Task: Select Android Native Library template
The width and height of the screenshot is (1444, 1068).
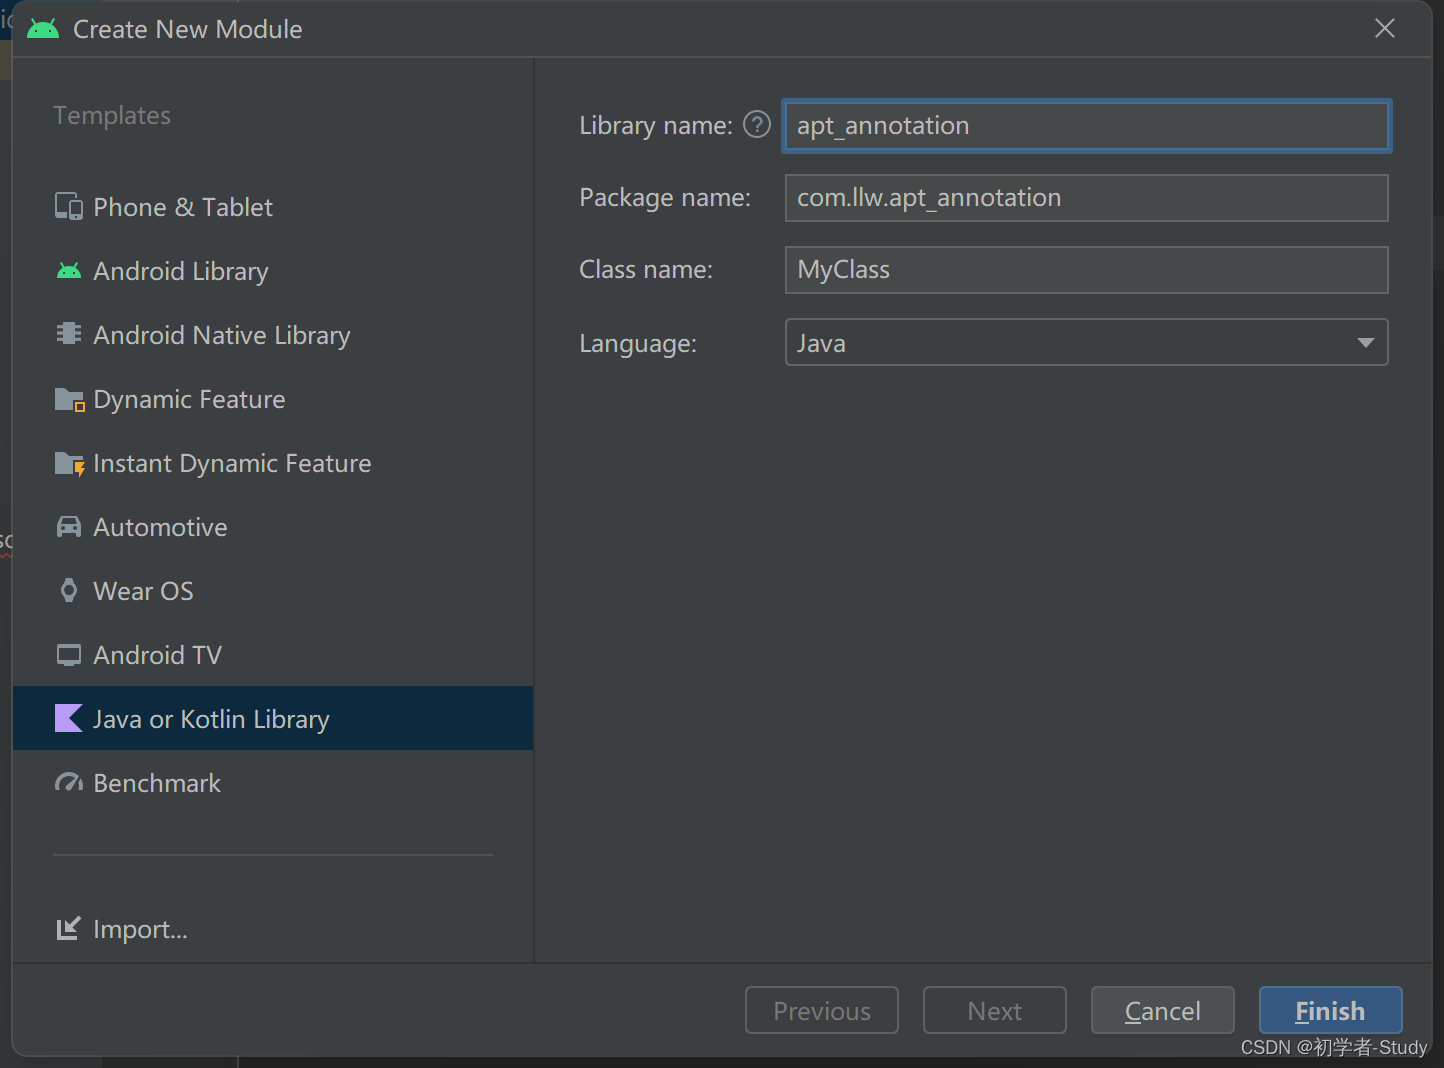Action: [x=273, y=335]
